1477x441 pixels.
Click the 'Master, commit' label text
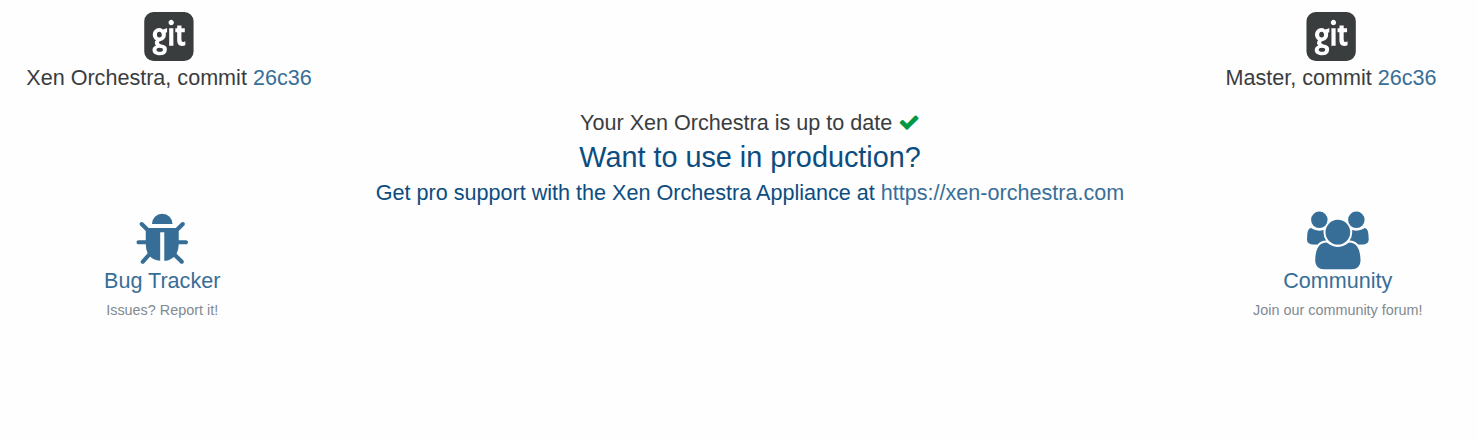pyautogui.click(x=1299, y=78)
